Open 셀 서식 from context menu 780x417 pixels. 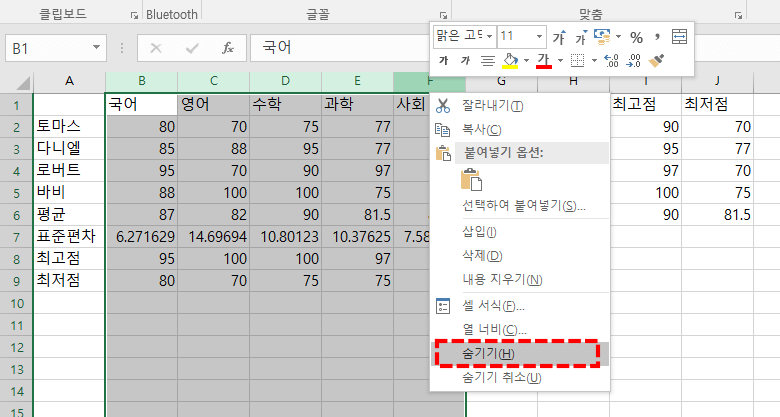(520, 306)
